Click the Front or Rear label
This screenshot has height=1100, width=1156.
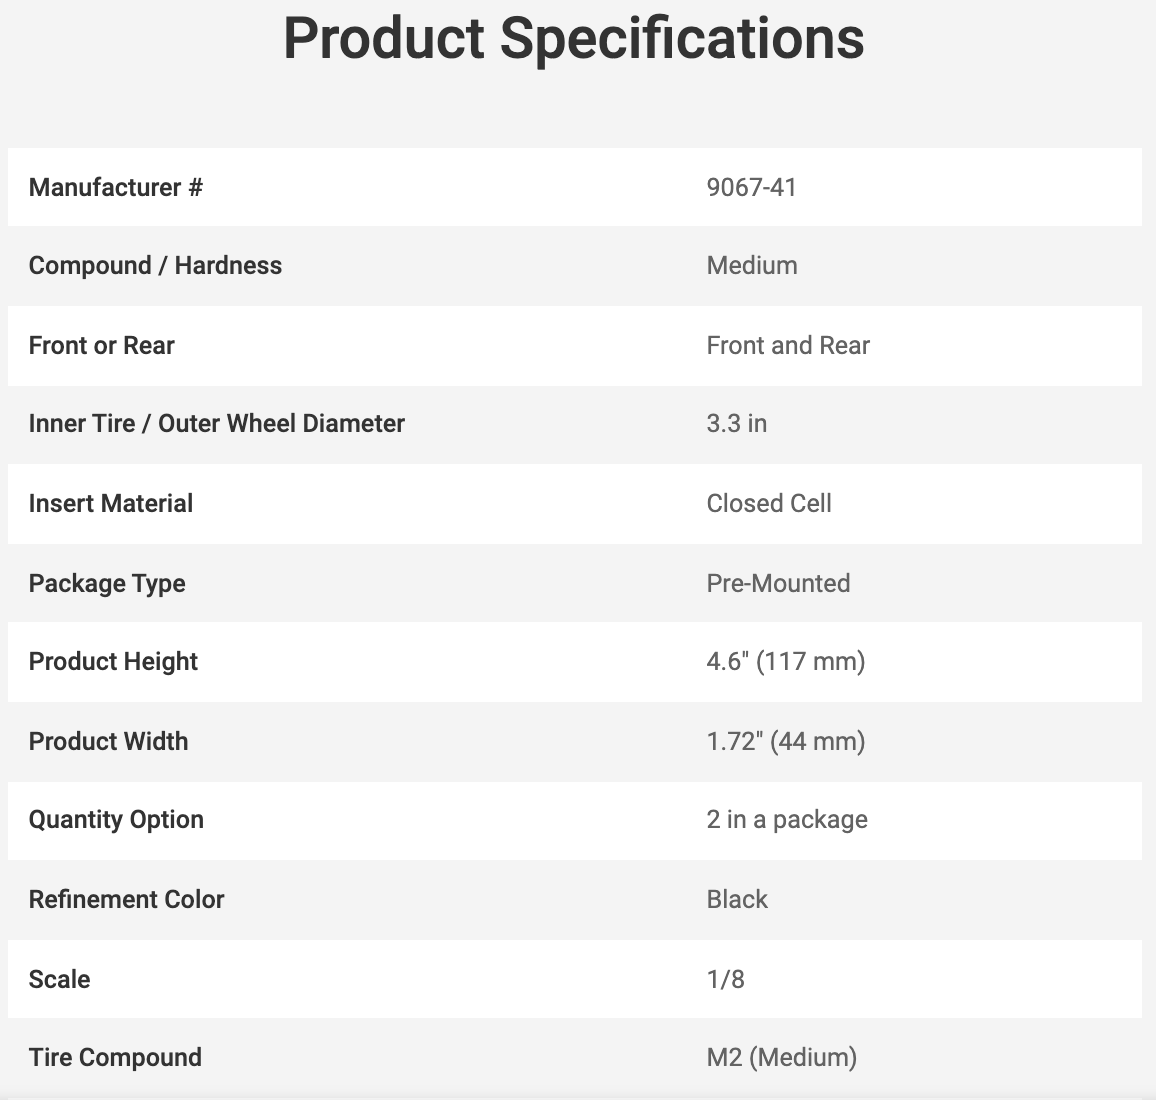(101, 345)
